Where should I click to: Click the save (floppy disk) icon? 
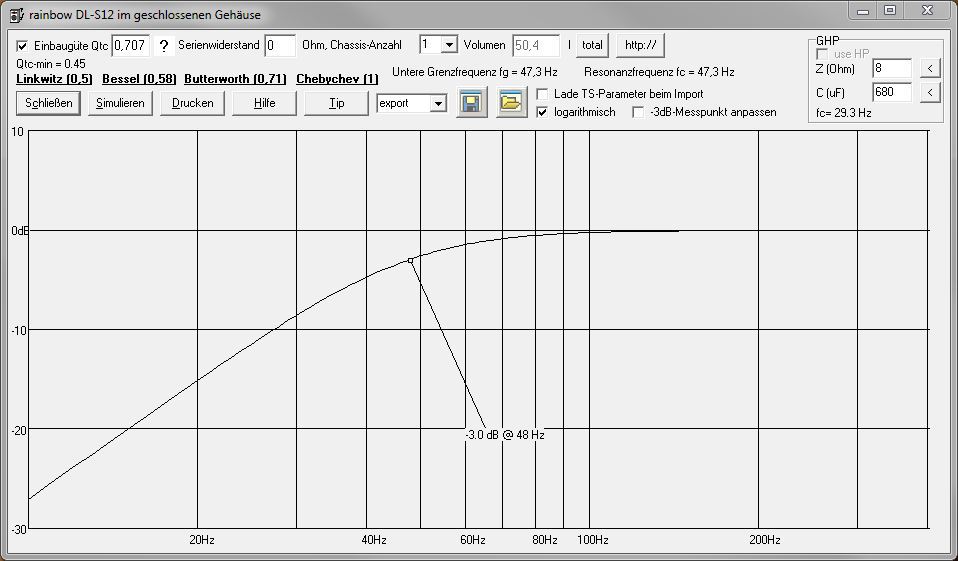(x=472, y=102)
